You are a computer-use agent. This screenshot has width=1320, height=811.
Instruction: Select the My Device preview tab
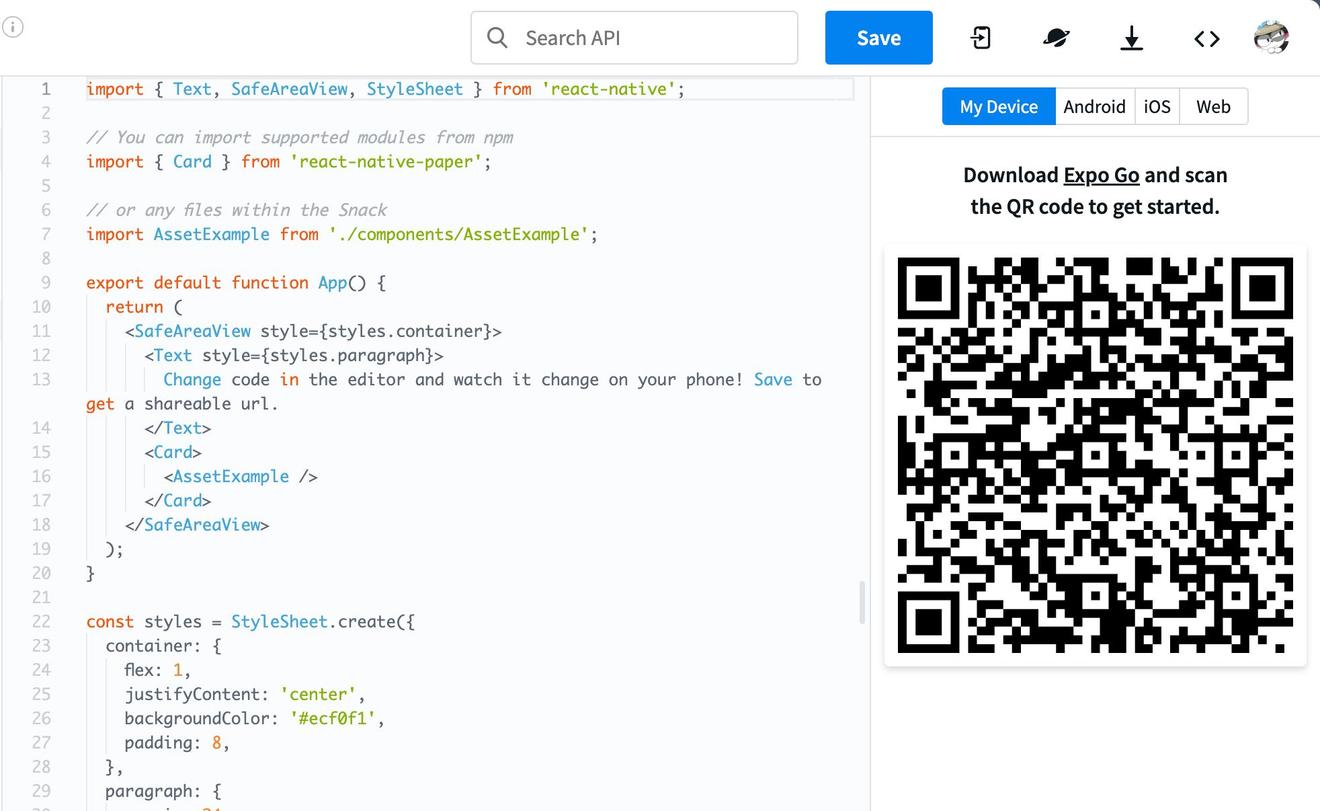[x=998, y=107]
